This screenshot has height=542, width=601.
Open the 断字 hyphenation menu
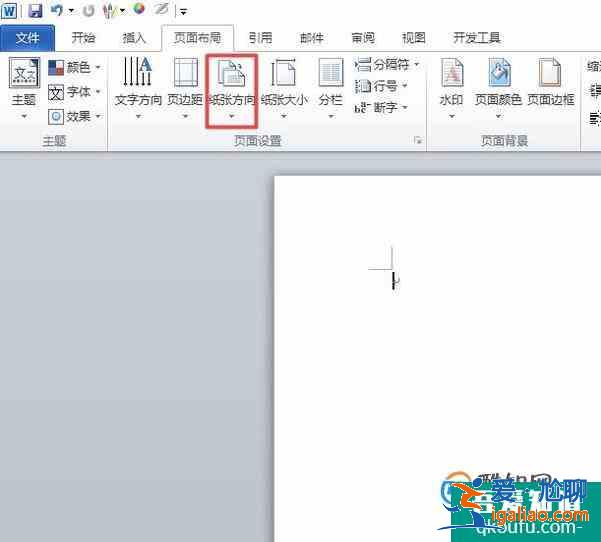click(x=381, y=108)
